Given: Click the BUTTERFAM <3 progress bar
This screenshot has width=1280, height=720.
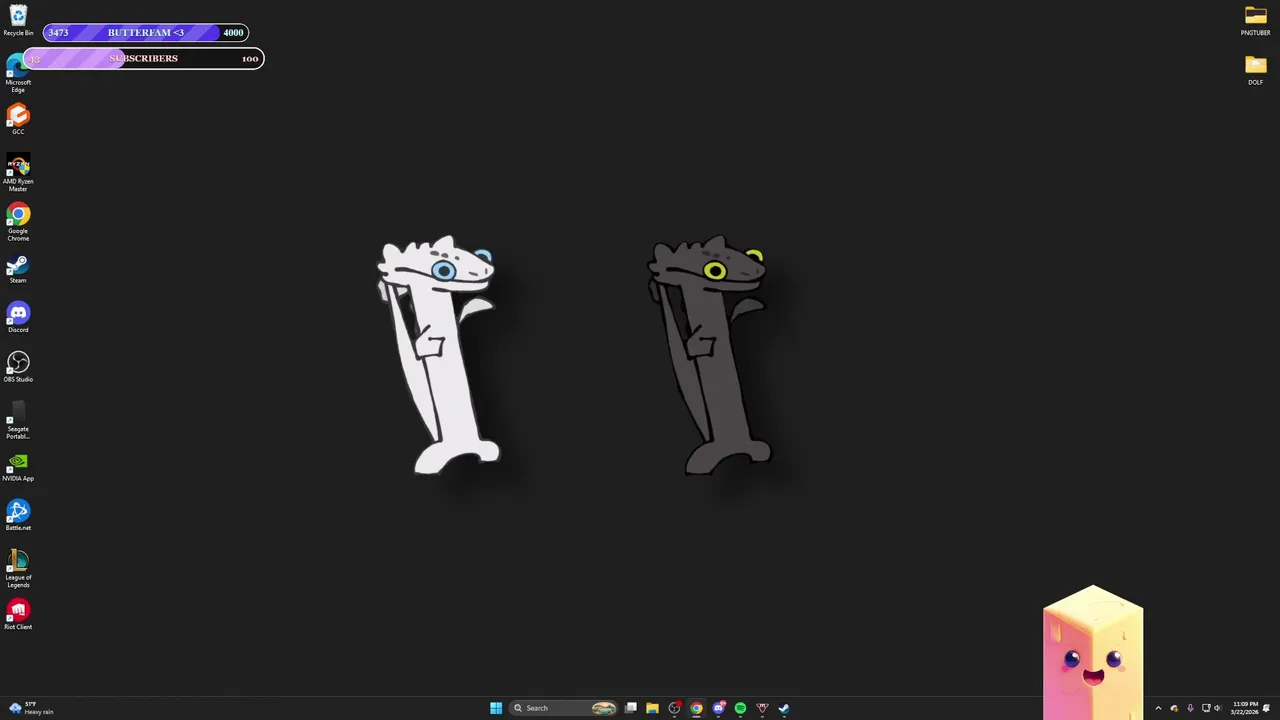Looking at the screenshot, I should pos(146,32).
